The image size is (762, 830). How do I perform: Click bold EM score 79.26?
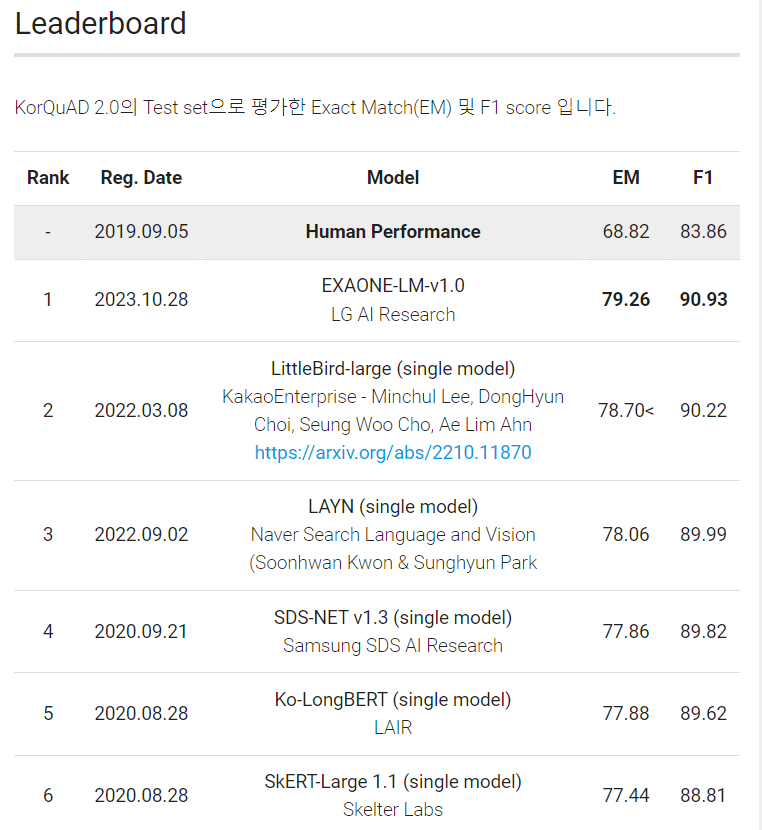(x=626, y=300)
